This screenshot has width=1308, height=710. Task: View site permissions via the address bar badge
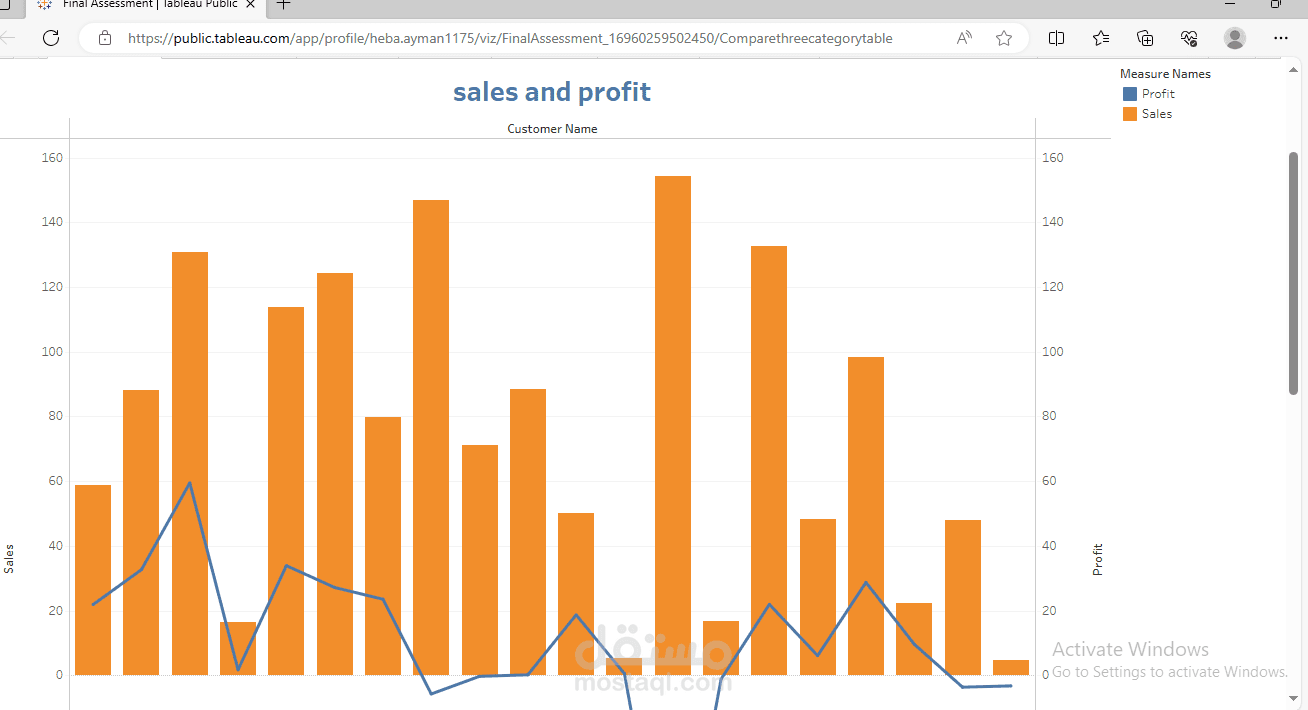point(105,38)
